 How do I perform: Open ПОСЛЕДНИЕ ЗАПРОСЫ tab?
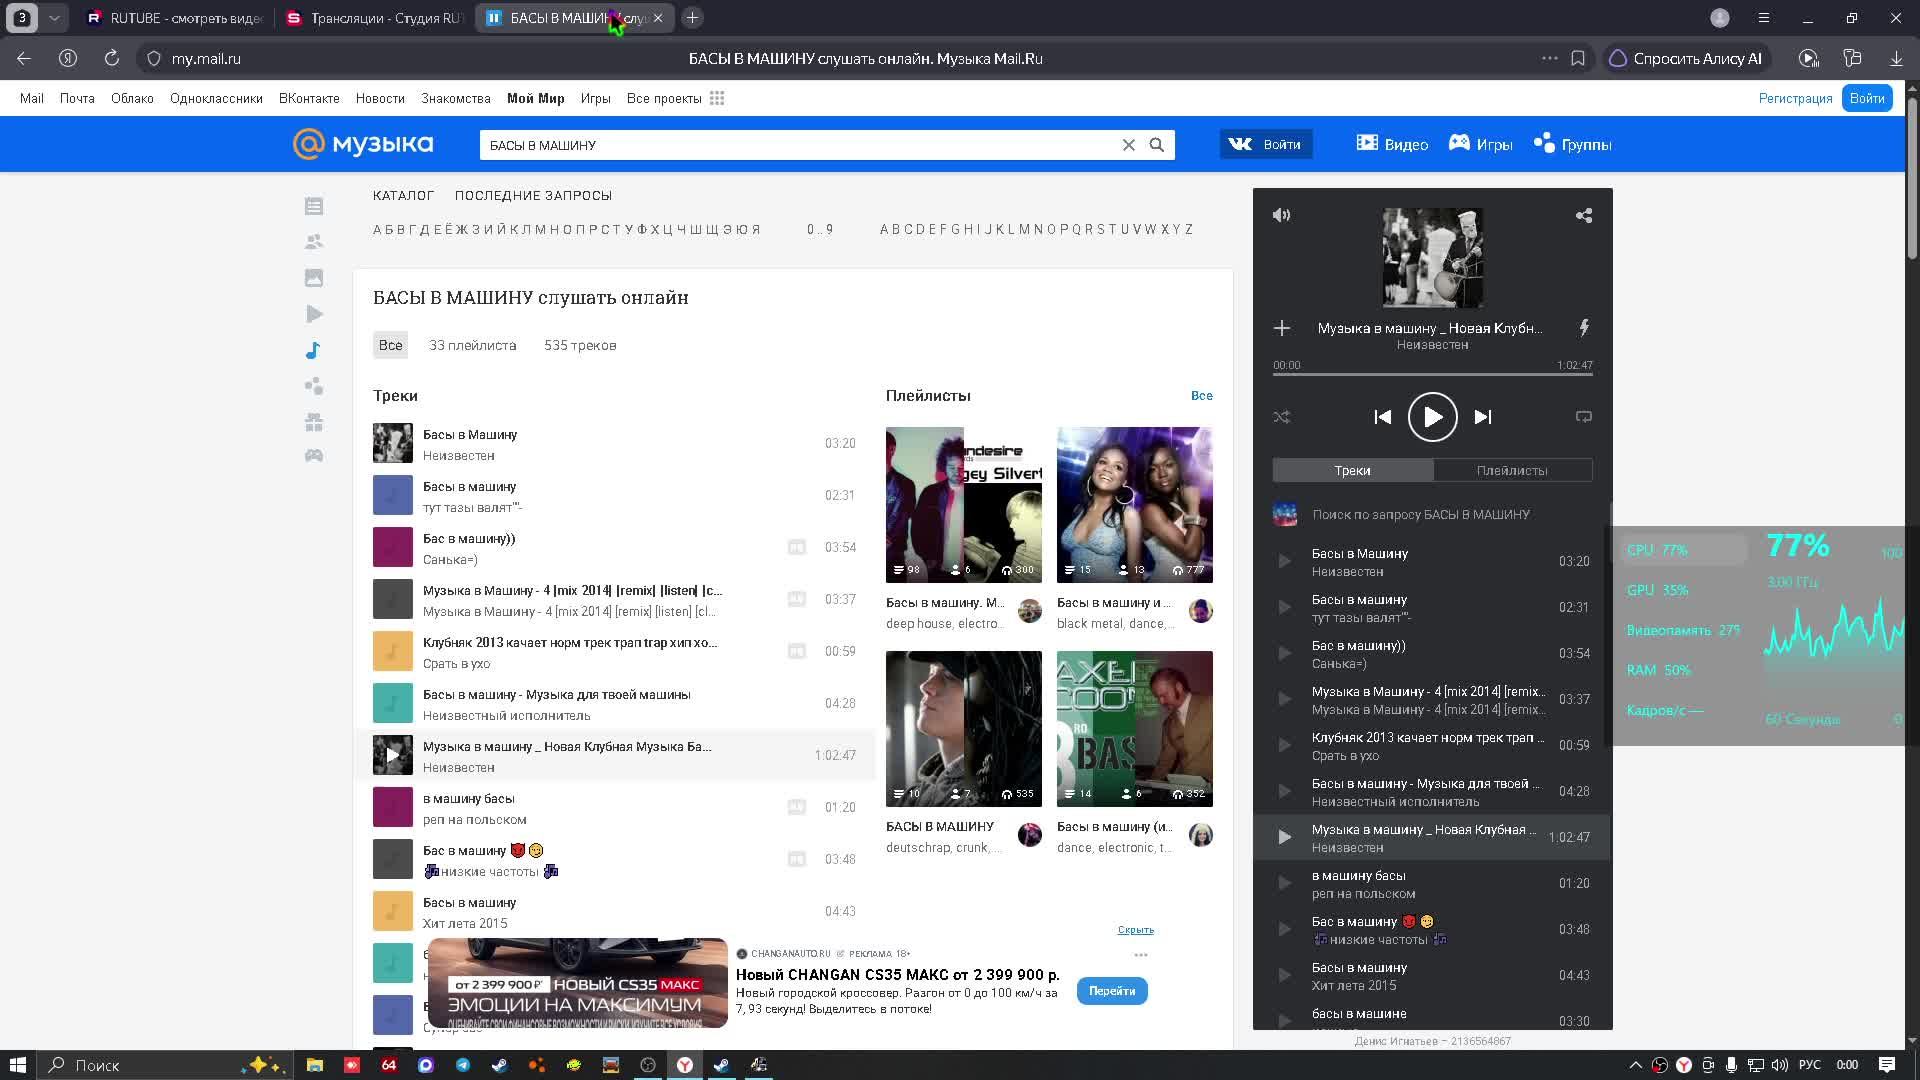click(x=533, y=196)
